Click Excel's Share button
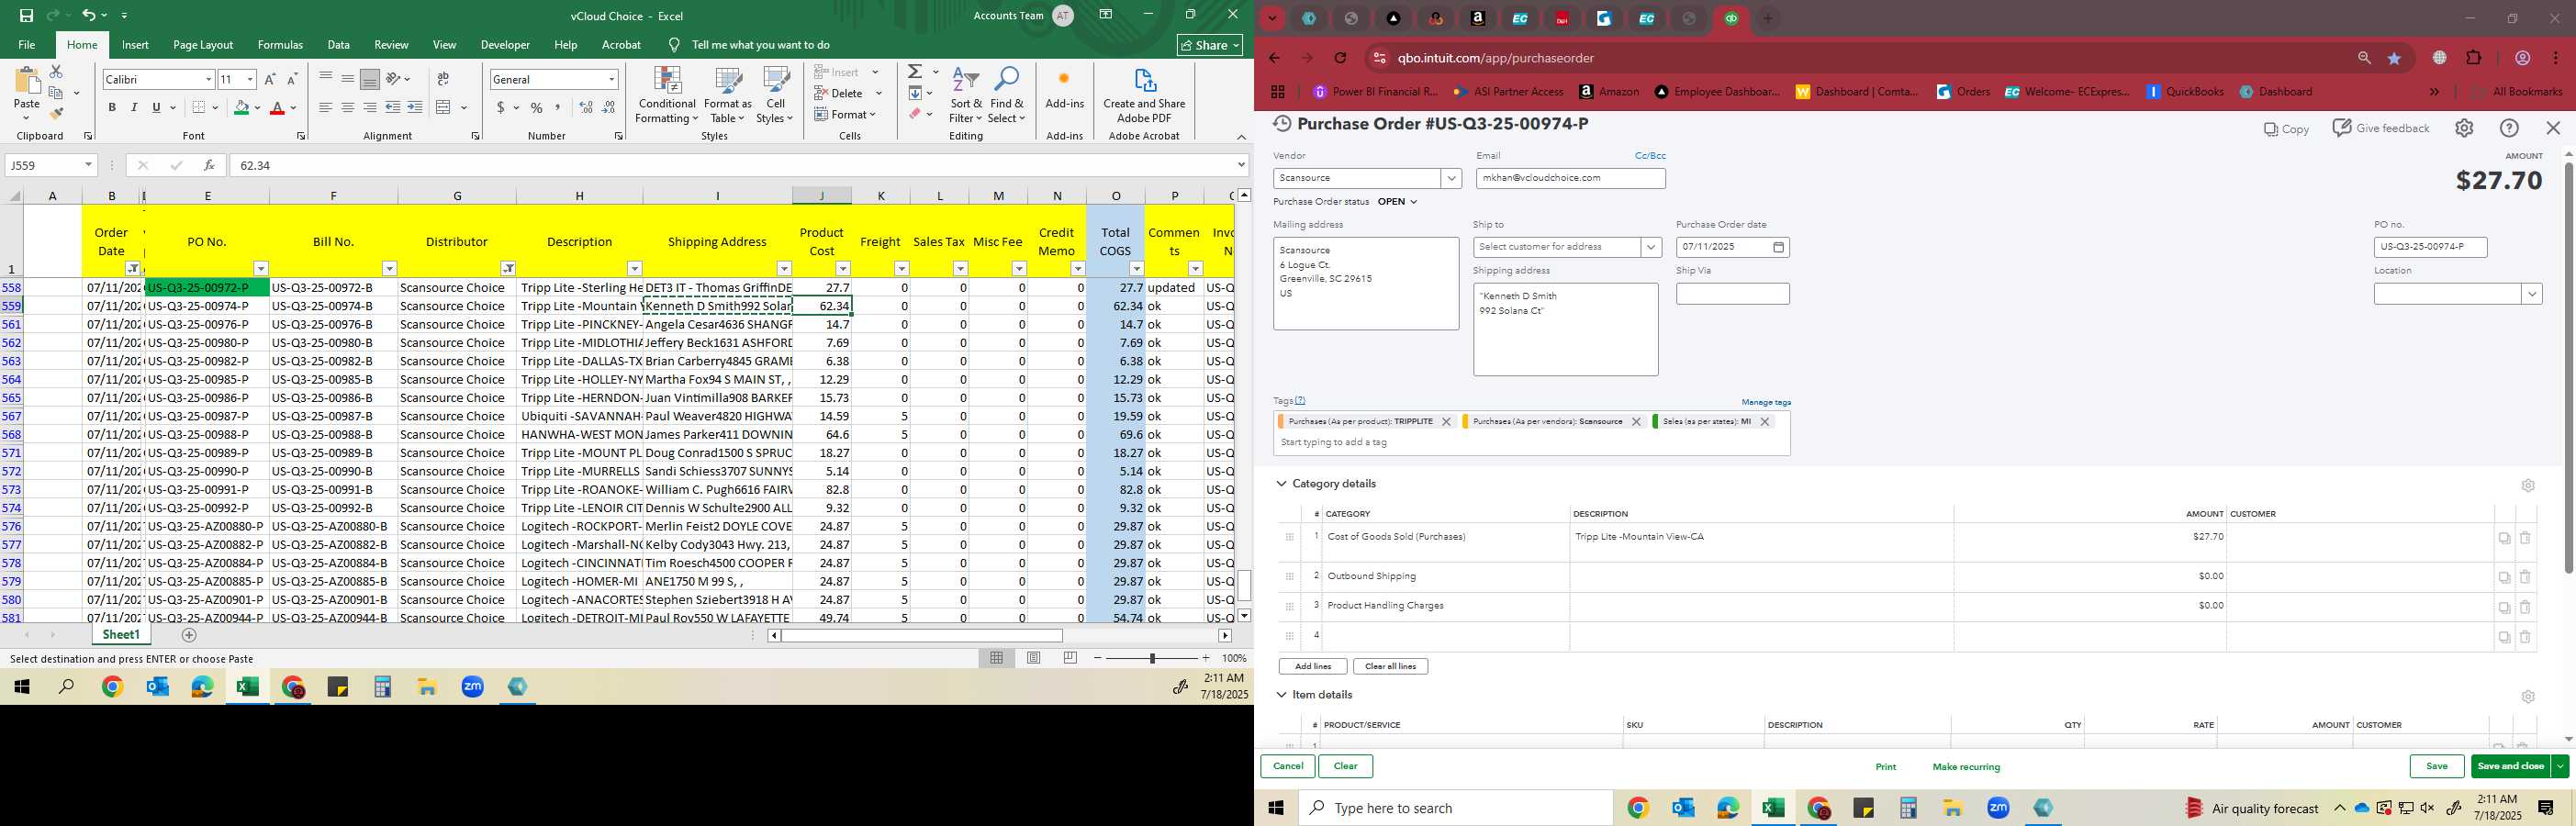Image resolution: width=2576 pixels, height=826 pixels. coord(1210,45)
